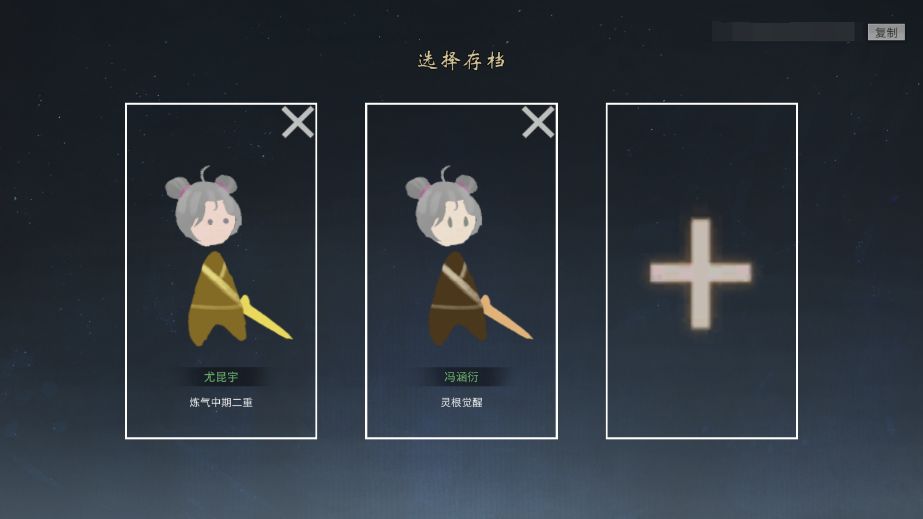The width and height of the screenshot is (923, 519).
Task: Click the gray-haired head of 尤昆宇's avatar
Action: coord(206,209)
